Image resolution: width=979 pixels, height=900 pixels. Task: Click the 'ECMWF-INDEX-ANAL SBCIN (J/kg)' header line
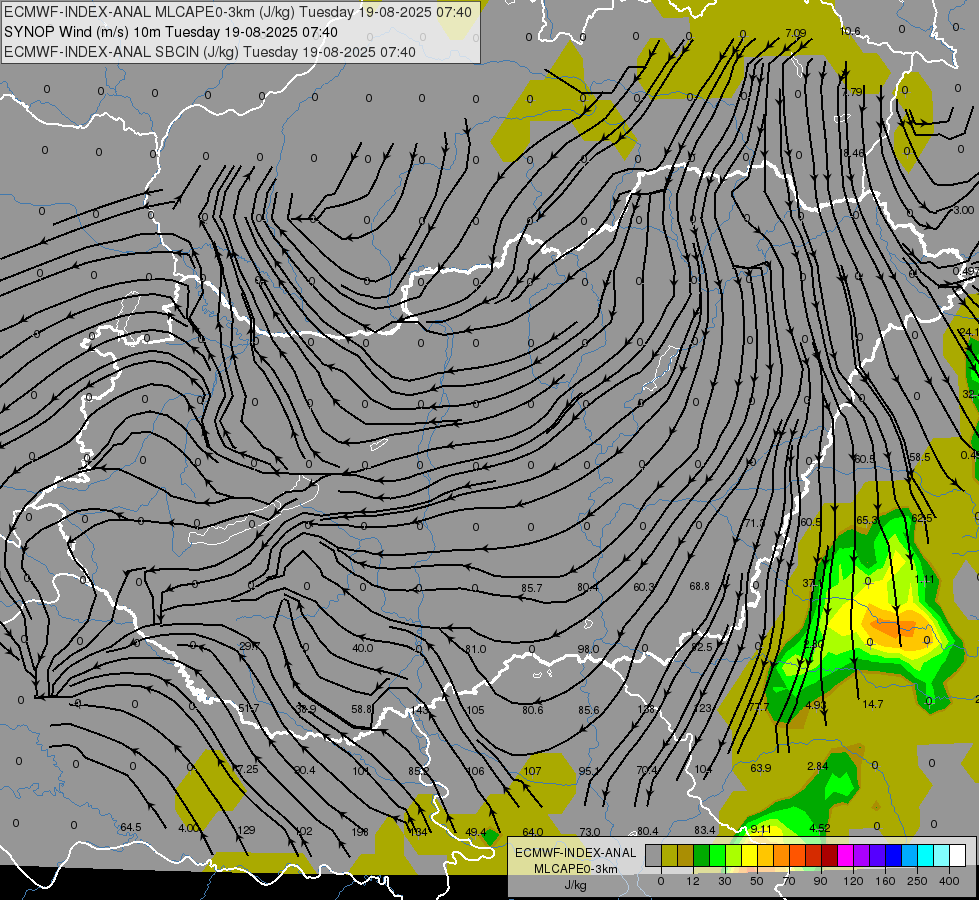click(121, 52)
